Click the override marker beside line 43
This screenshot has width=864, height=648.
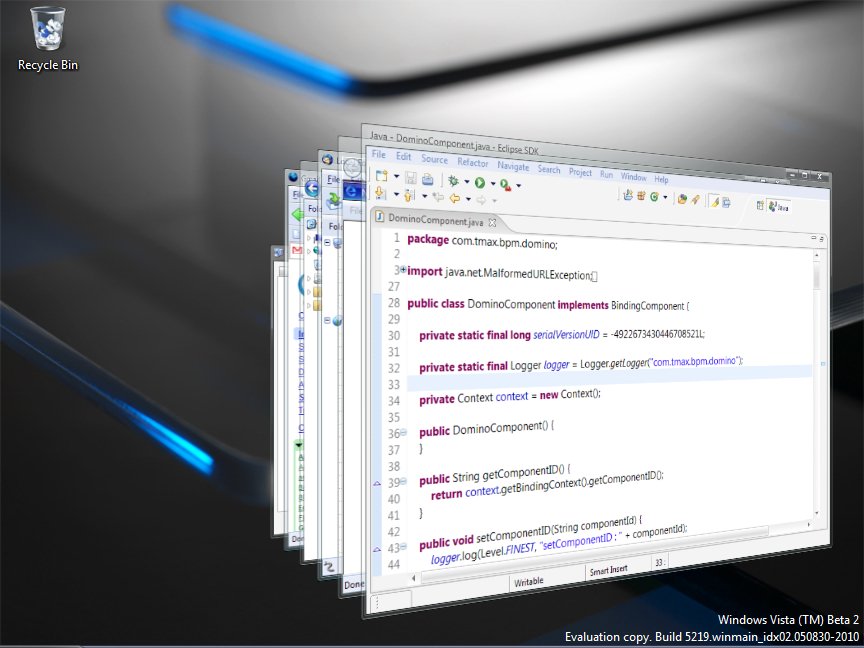(377, 549)
